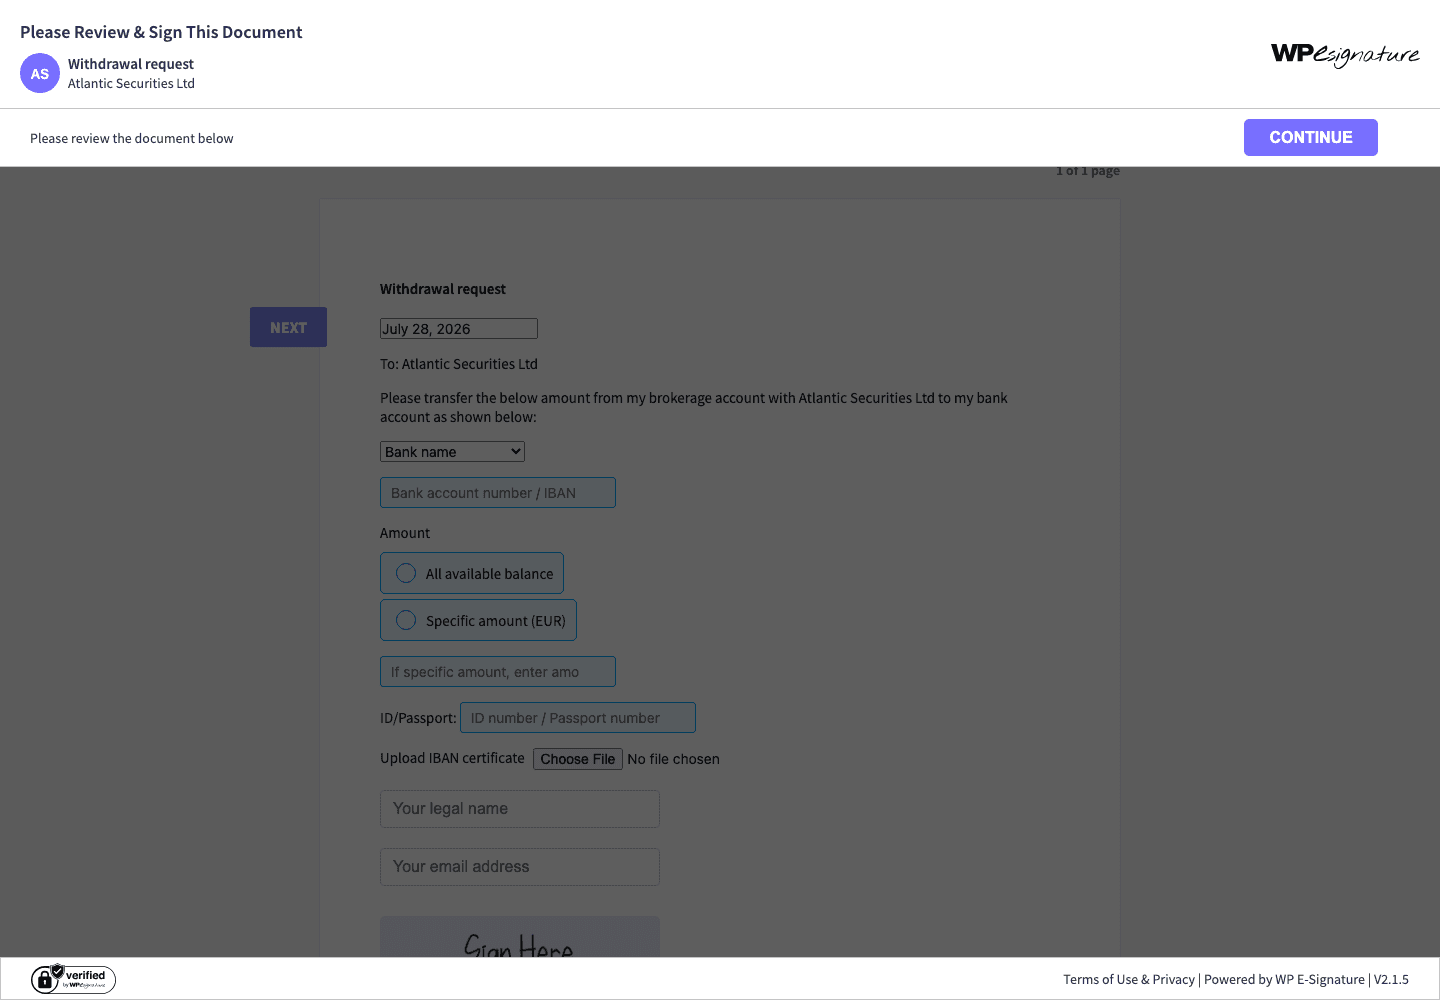Click the Powered by WP E-Signature text
Image resolution: width=1440 pixels, height=1000 pixels.
coord(1284,980)
